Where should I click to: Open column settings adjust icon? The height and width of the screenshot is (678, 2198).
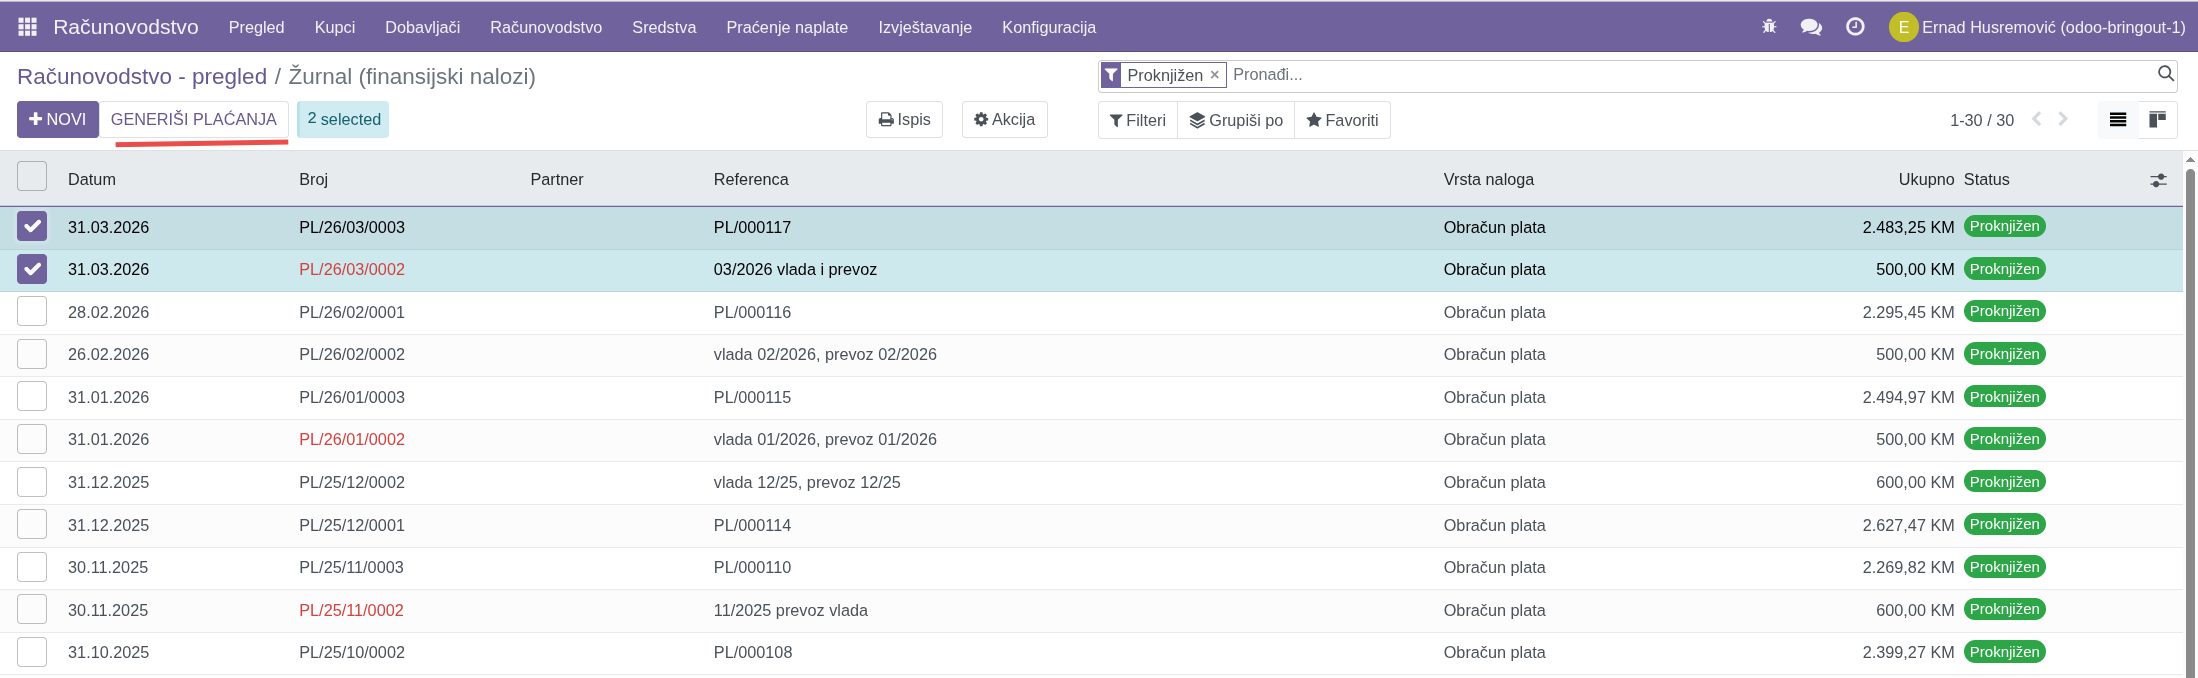(x=2158, y=180)
